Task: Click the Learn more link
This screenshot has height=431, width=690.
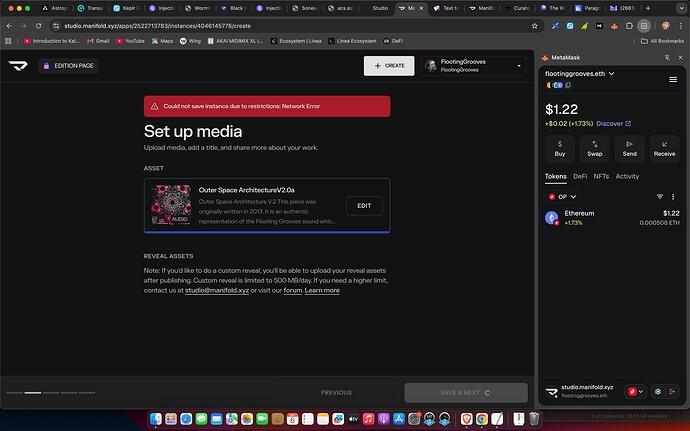Action: coord(322,291)
